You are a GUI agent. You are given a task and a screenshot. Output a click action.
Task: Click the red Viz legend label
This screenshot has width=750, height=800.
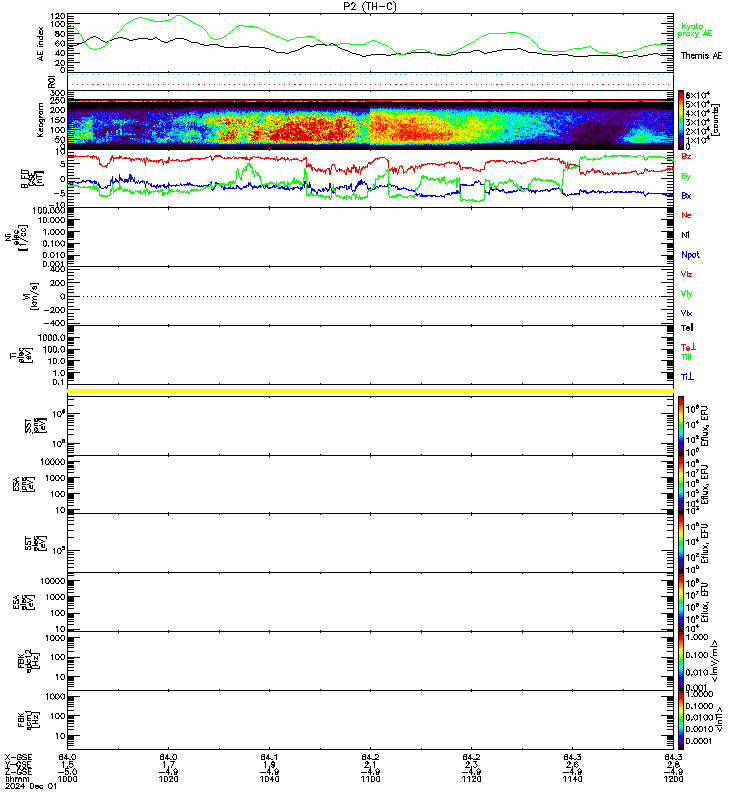coord(686,274)
